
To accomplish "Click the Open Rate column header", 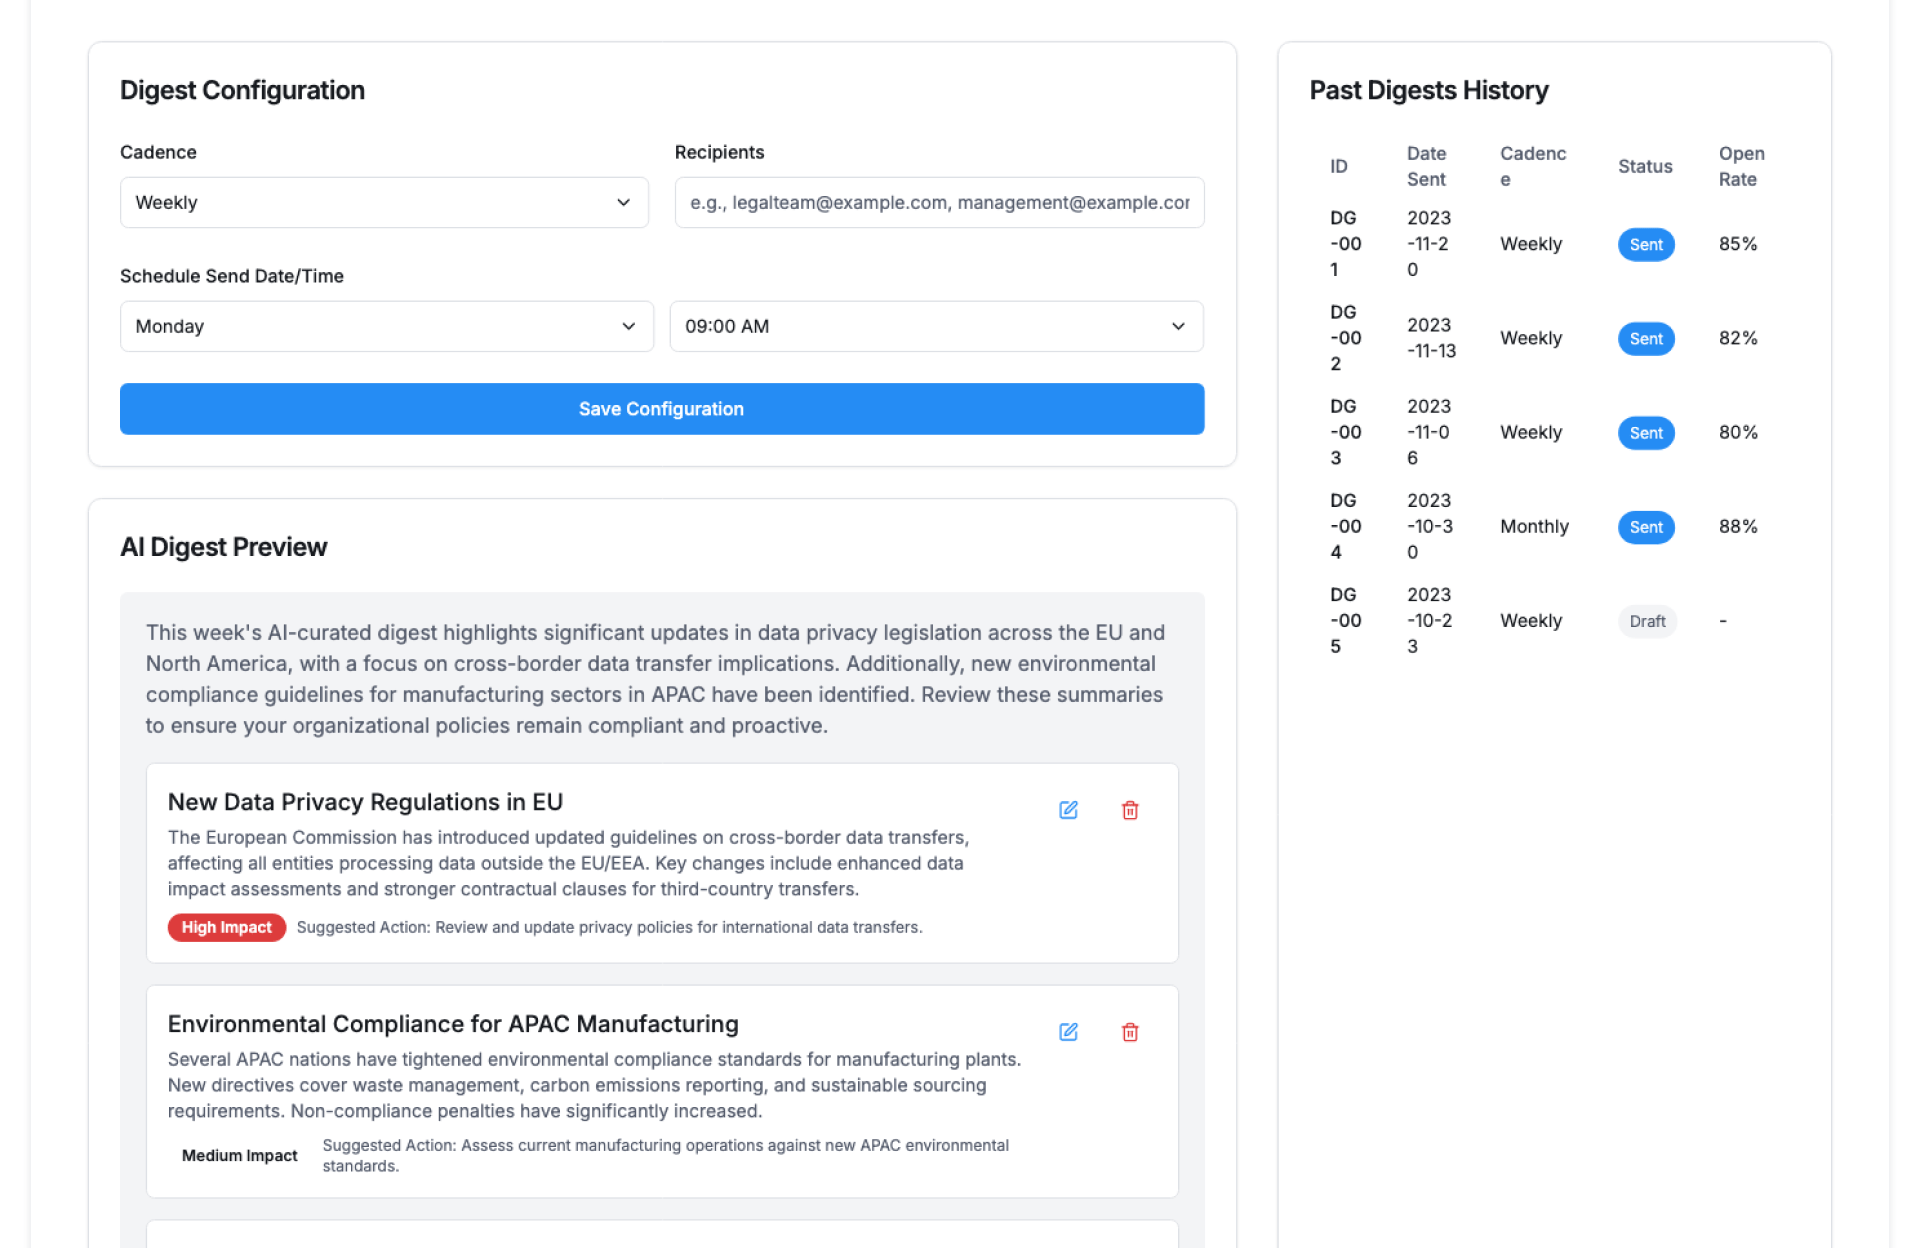I will [1741, 167].
